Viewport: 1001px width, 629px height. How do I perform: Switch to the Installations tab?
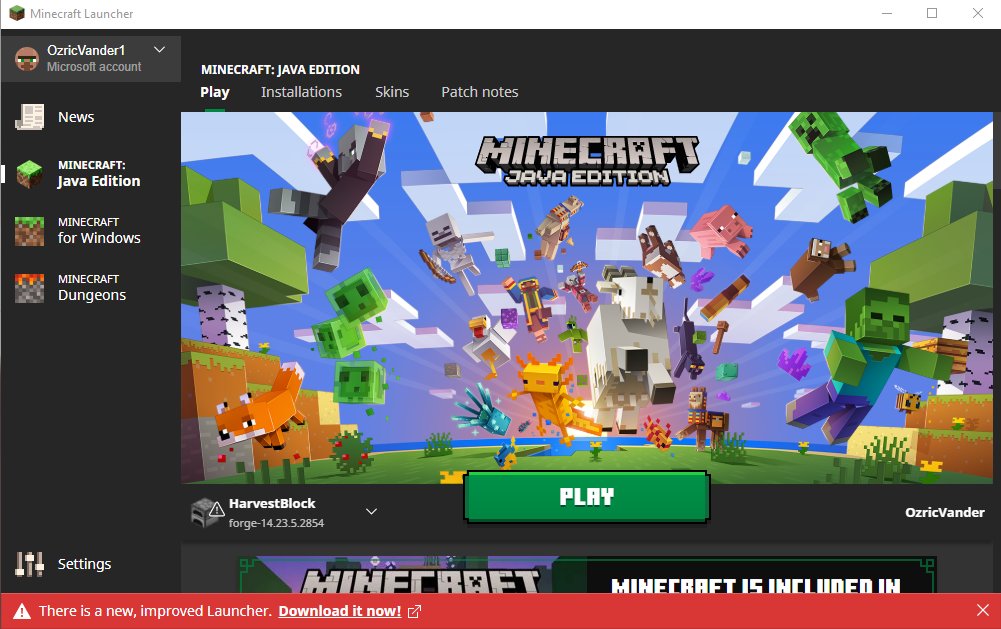301,92
